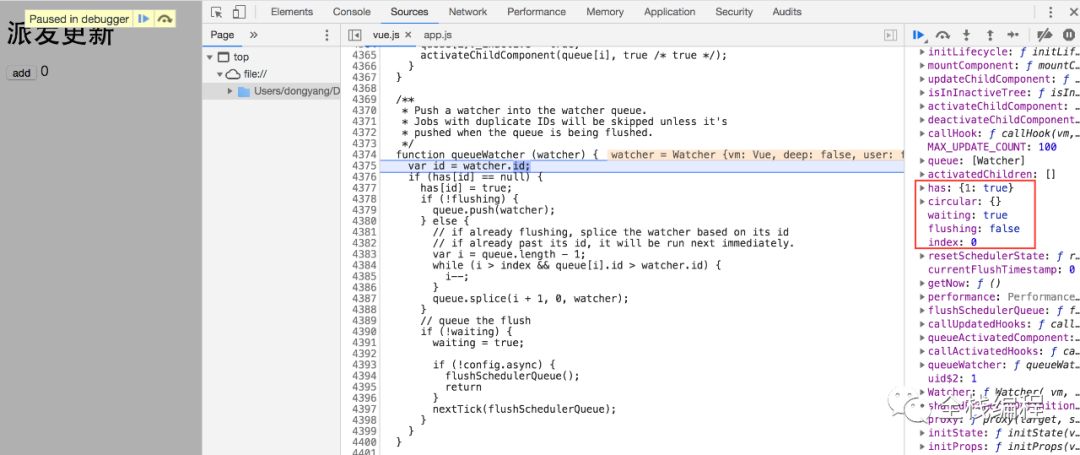The height and width of the screenshot is (455, 1080).
Task: Switch to the Elements tab
Action: 291,12
